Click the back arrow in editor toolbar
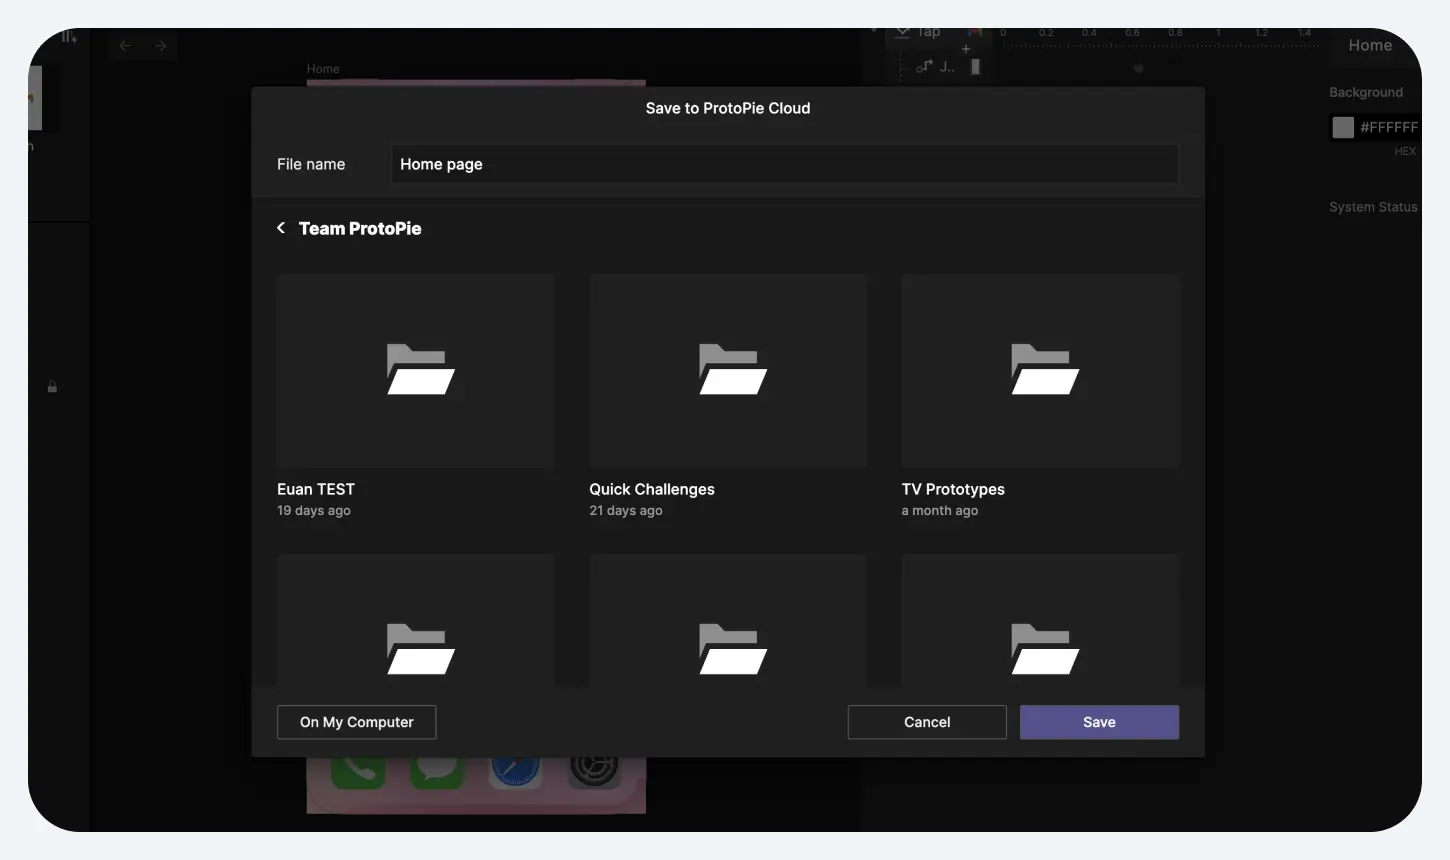Viewport: 1450px width, 860px height. click(x=125, y=46)
